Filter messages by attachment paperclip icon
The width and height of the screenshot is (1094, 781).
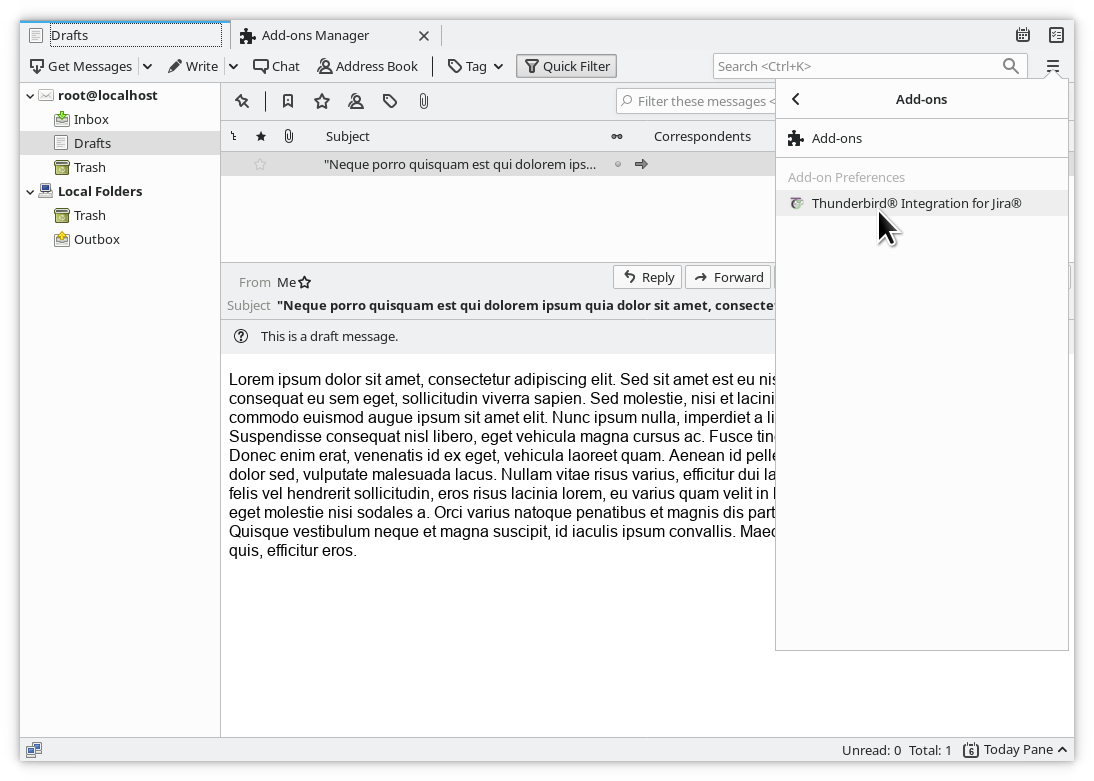424,101
